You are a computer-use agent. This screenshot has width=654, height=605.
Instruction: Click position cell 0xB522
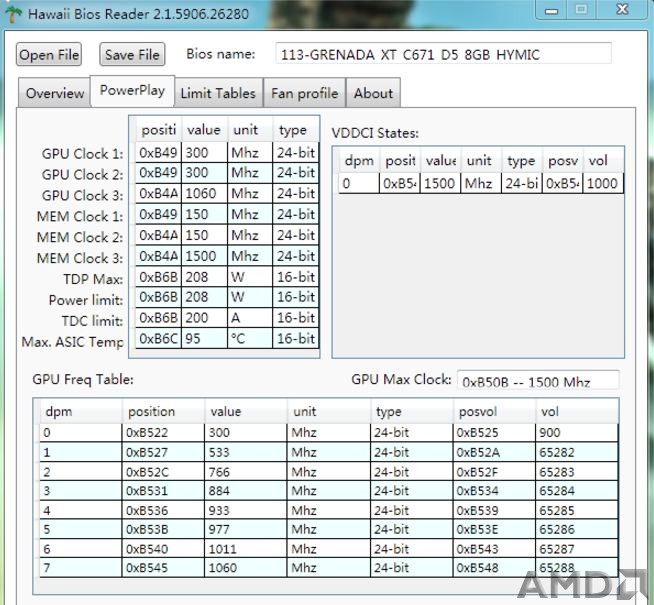coord(163,433)
